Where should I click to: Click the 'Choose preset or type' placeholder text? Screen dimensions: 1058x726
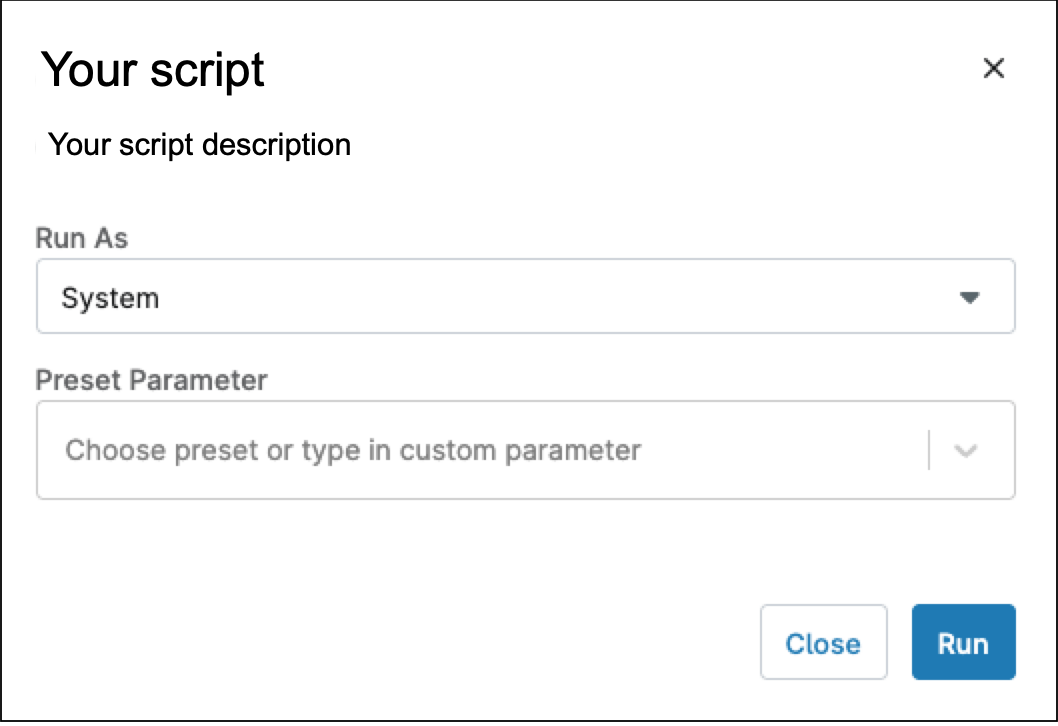tap(352, 450)
